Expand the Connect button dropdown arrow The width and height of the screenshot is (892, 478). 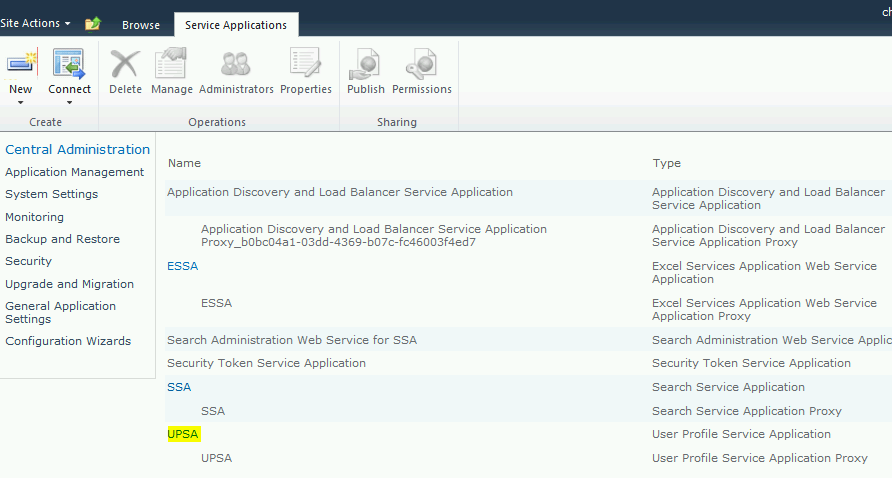(69, 102)
